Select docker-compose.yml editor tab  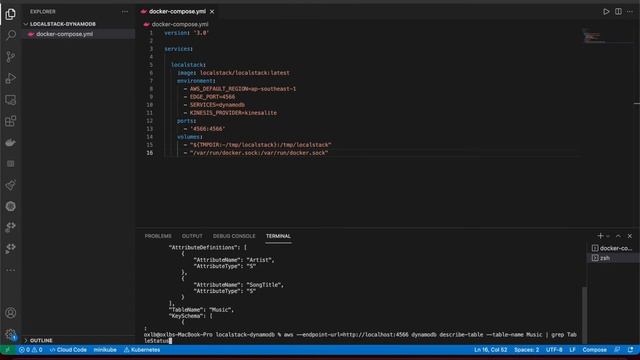click(177, 11)
